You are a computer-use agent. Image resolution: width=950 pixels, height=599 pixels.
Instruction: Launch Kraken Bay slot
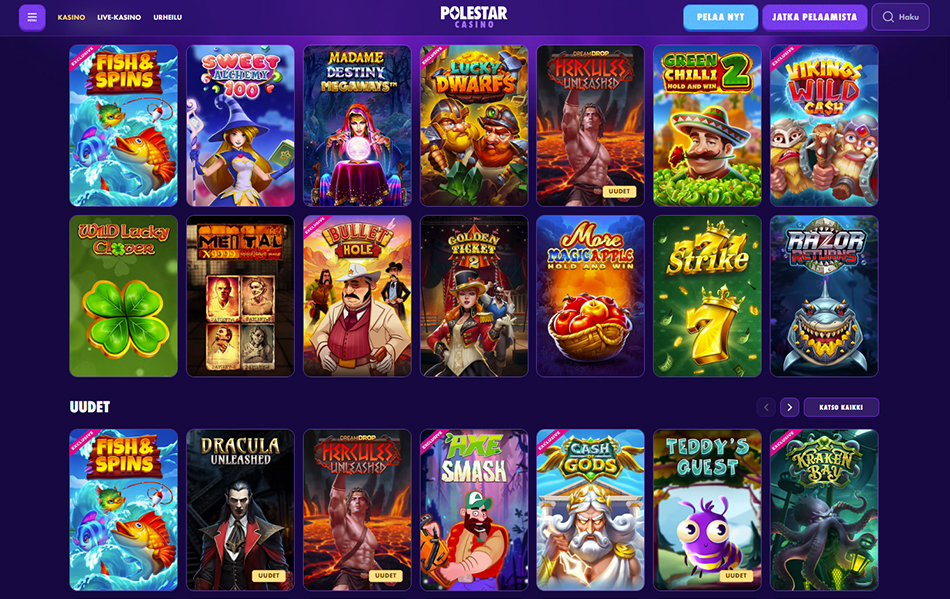pyautogui.click(x=824, y=510)
